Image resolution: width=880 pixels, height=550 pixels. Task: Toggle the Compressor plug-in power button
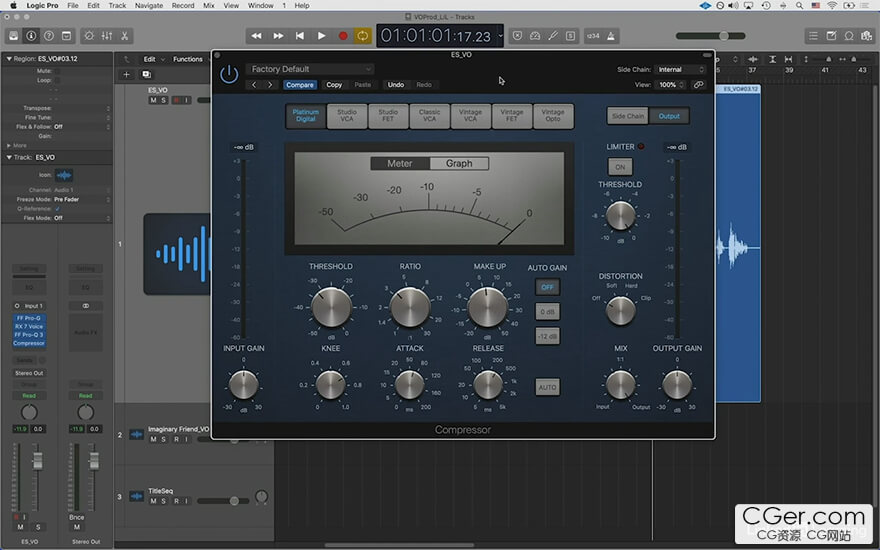click(x=229, y=75)
